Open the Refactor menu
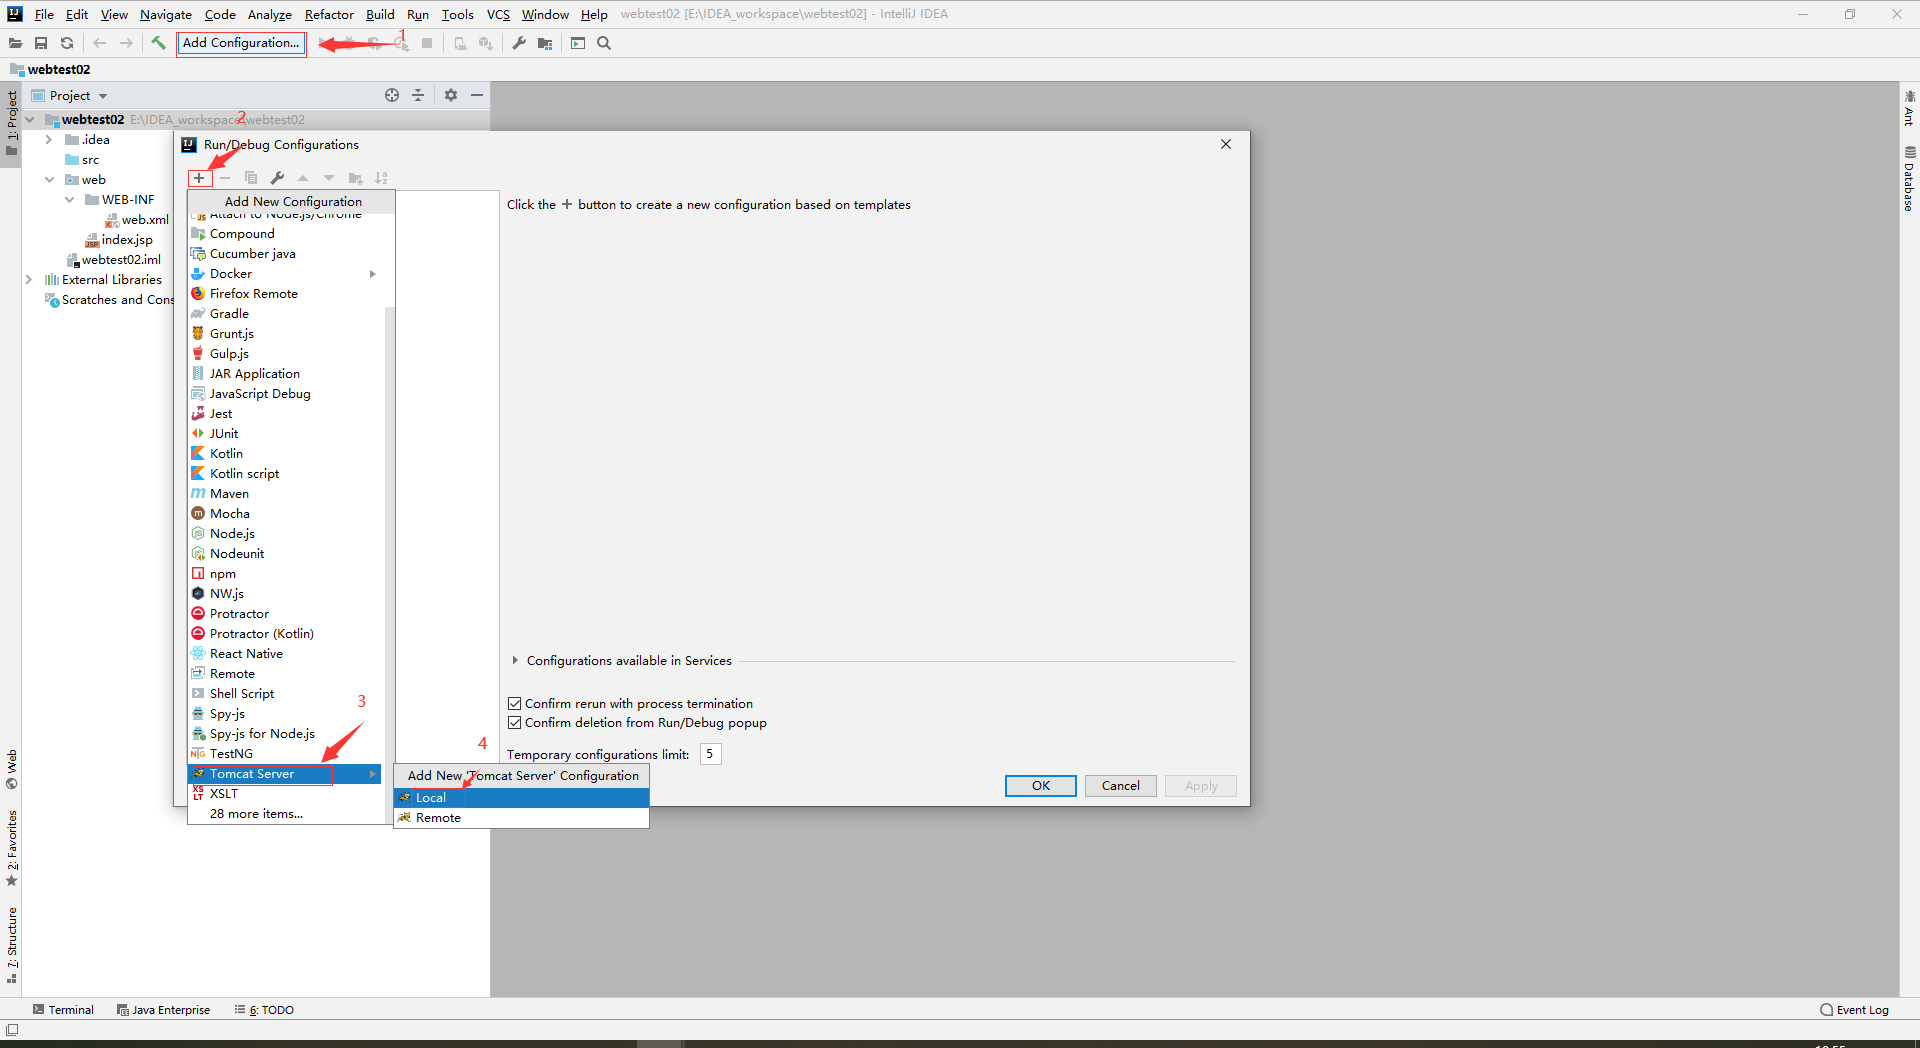Viewport: 1920px width, 1048px height. (329, 14)
